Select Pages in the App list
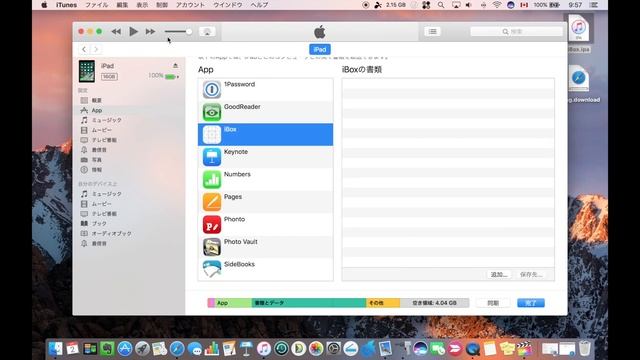 [265, 202]
